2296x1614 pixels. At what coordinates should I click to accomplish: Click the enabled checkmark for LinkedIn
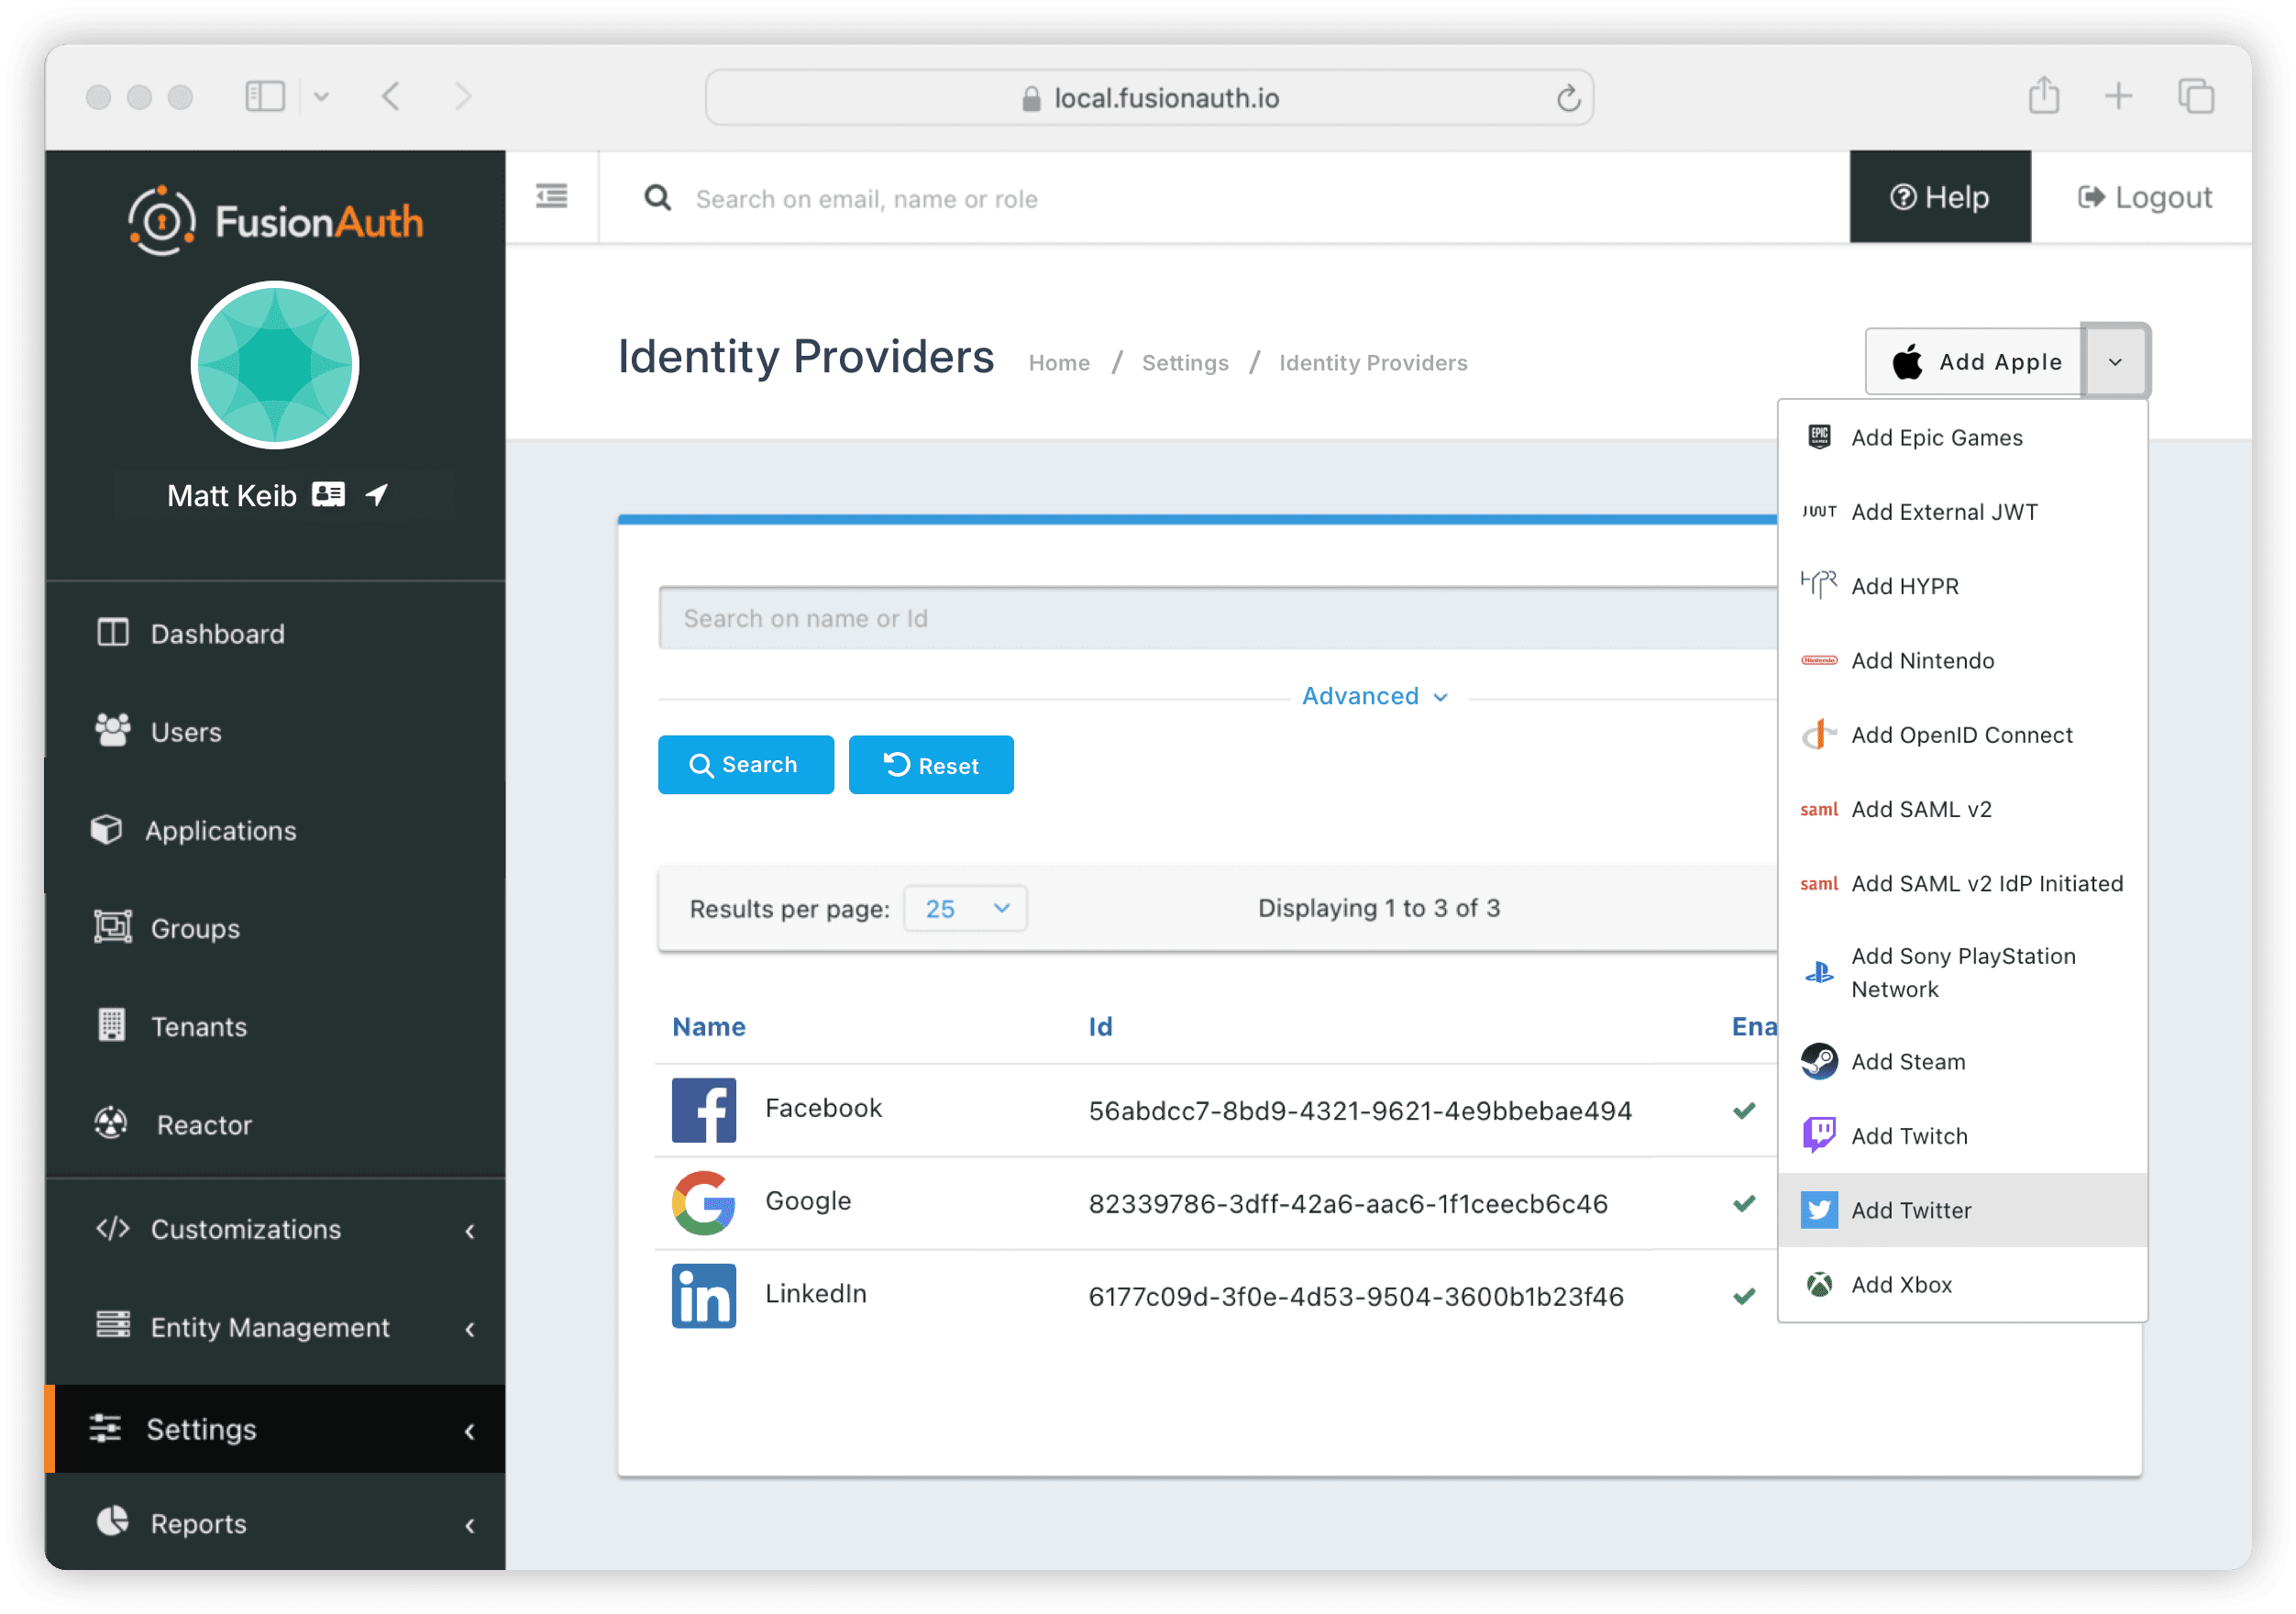[1746, 1296]
